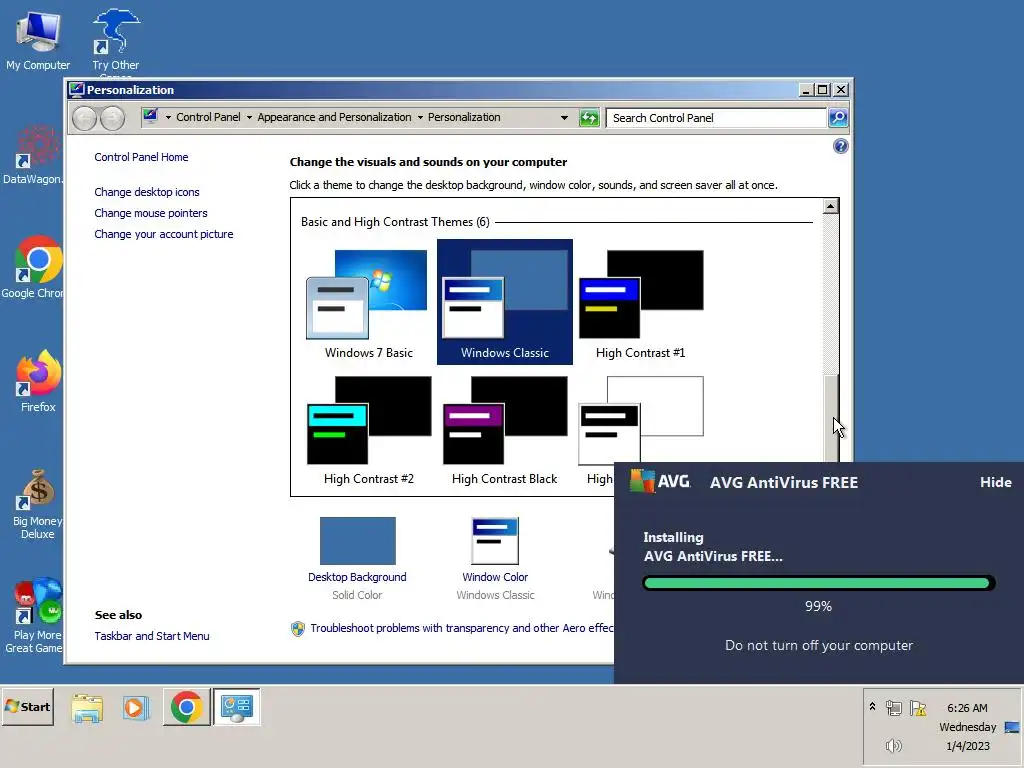Select the Windows Classic theme
The width and height of the screenshot is (1024, 768).
tap(505, 302)
